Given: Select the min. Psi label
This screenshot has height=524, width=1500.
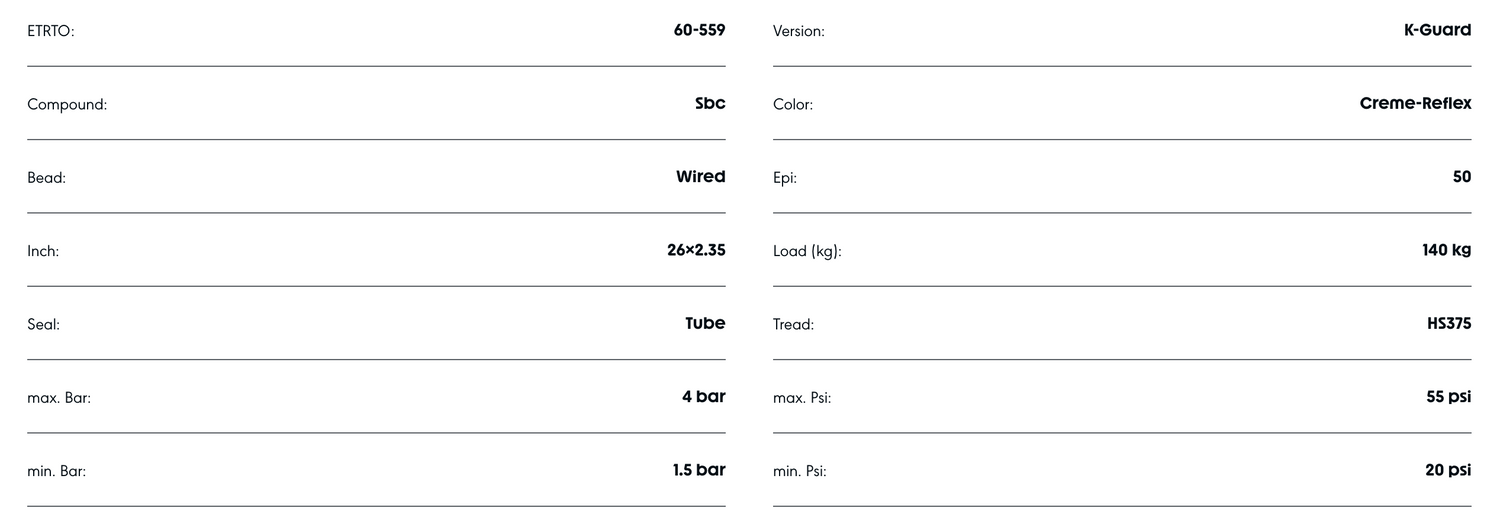Looking at the screenshot, I should click(x=800, y=471).
